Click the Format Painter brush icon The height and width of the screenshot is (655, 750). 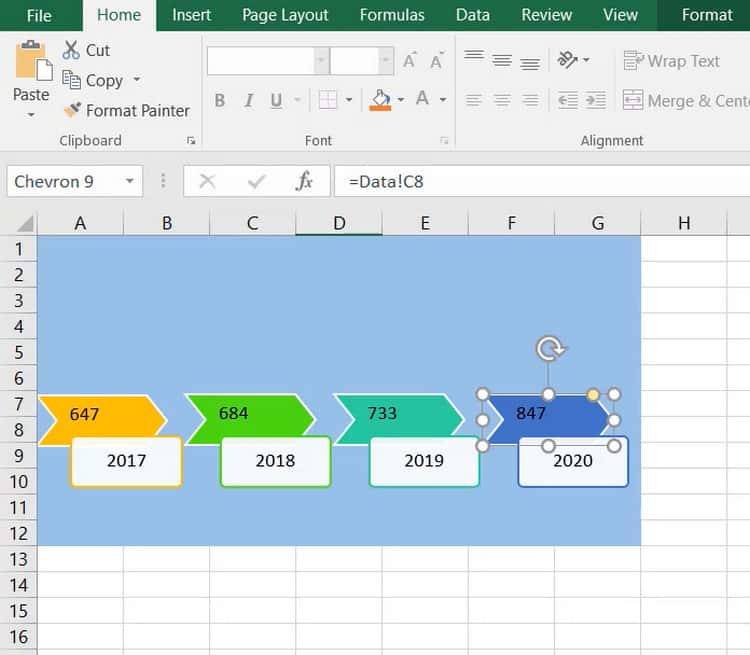click(72, 110)
